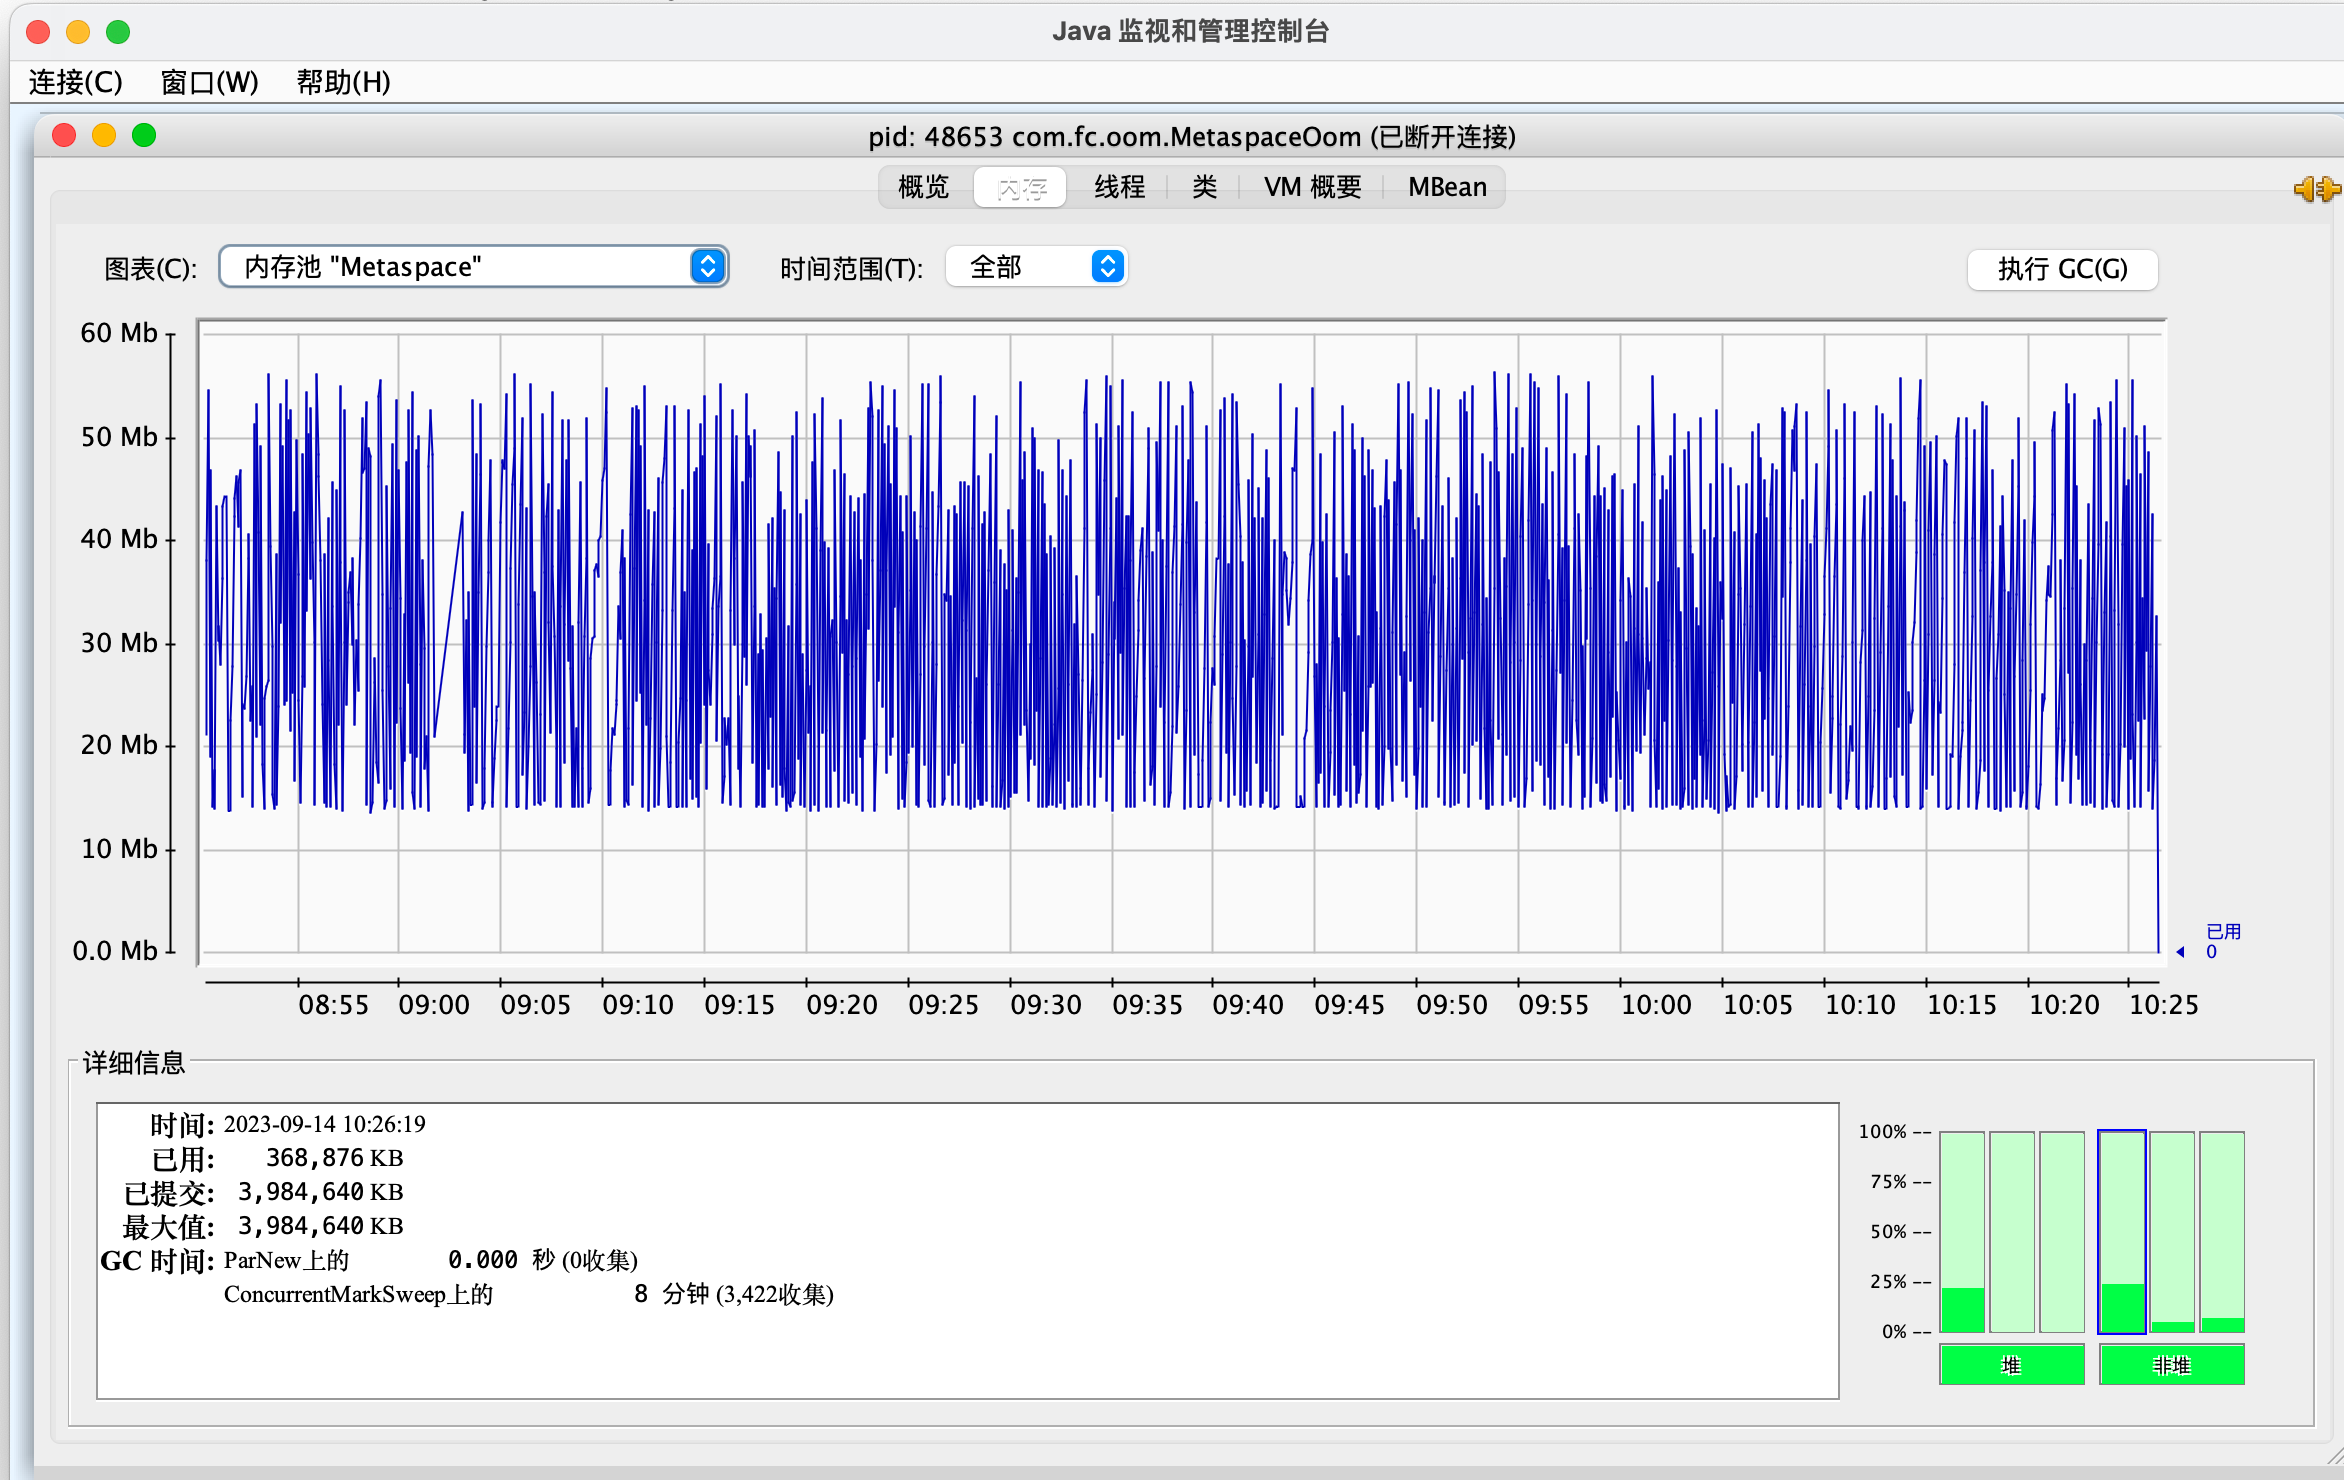
Task: Click the 10:25 time axis label
Action: (x=2164, y=1005)
